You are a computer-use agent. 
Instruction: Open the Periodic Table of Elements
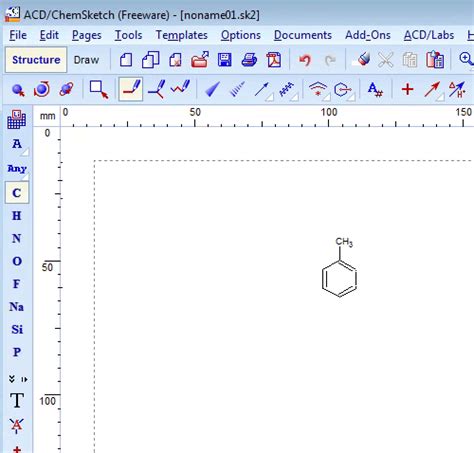17,119
